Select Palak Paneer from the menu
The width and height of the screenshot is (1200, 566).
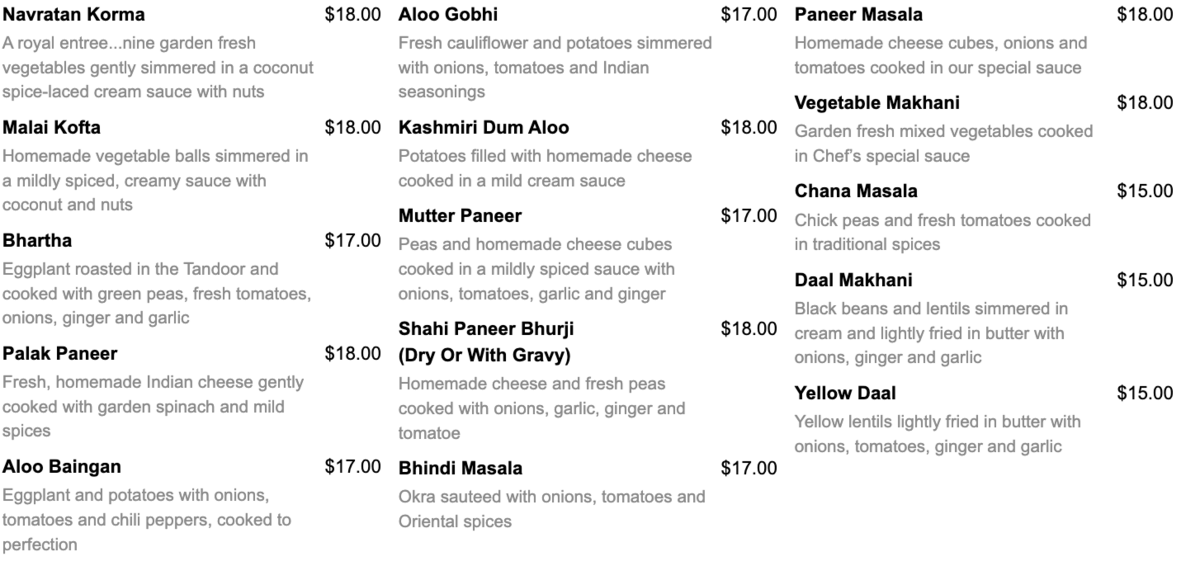coord(60,354)
